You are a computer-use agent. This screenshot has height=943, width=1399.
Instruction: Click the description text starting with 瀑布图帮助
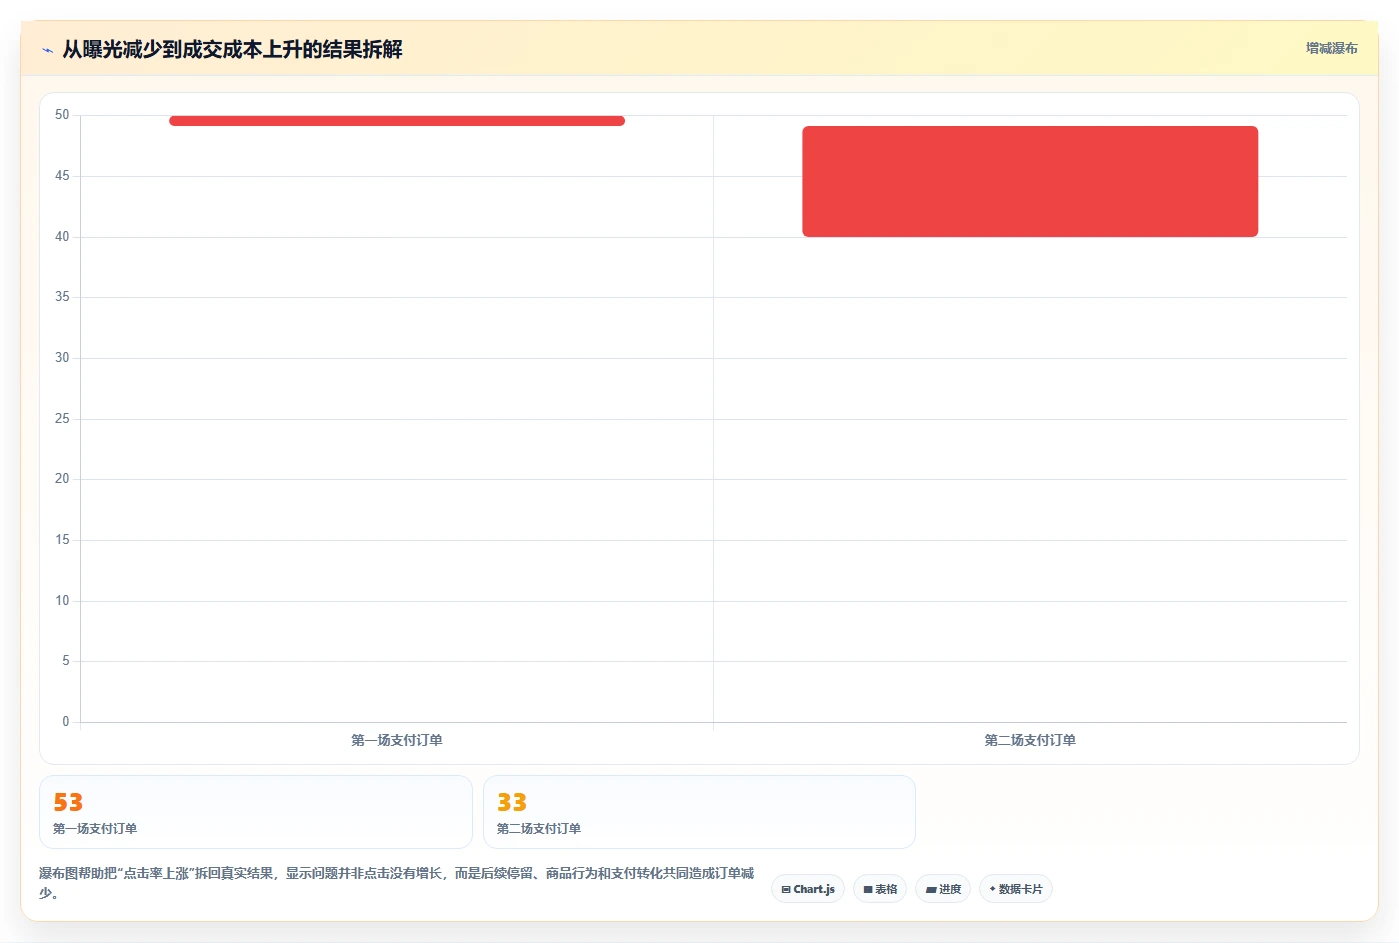pyautogui.click(x=397, y=883)
